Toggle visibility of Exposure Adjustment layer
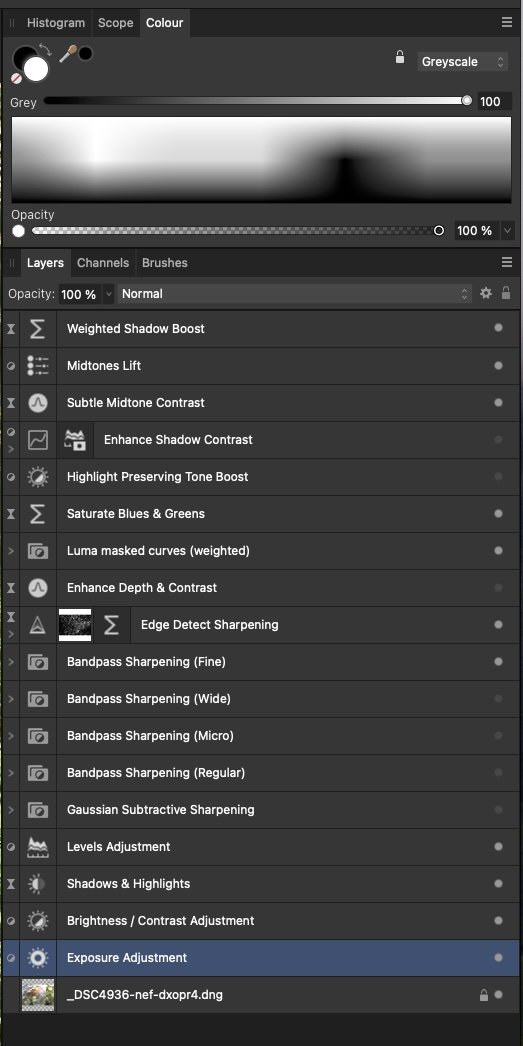 (x=498, y=957)
